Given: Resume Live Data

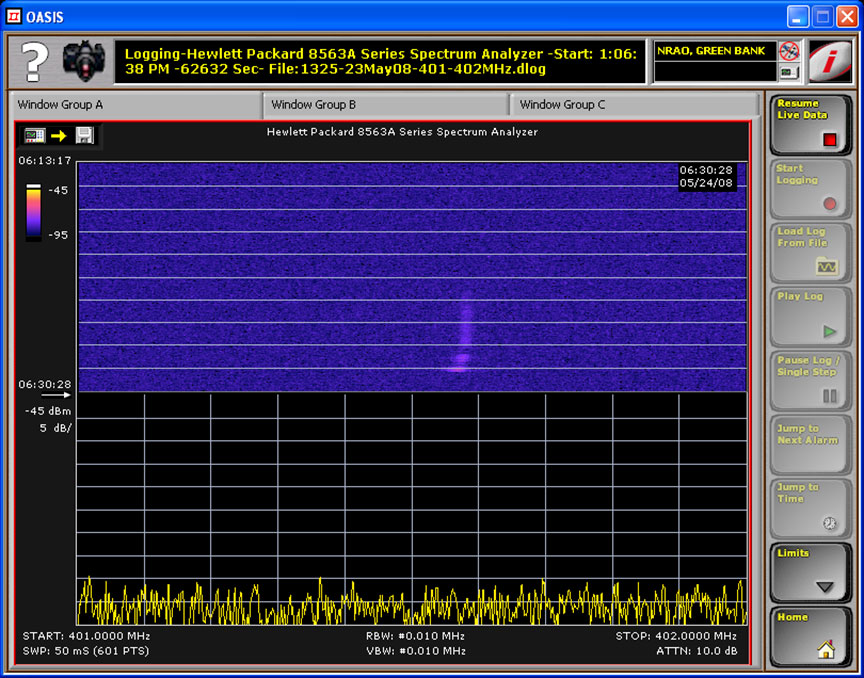Looking at the screenshot, I should click(811, 125).
